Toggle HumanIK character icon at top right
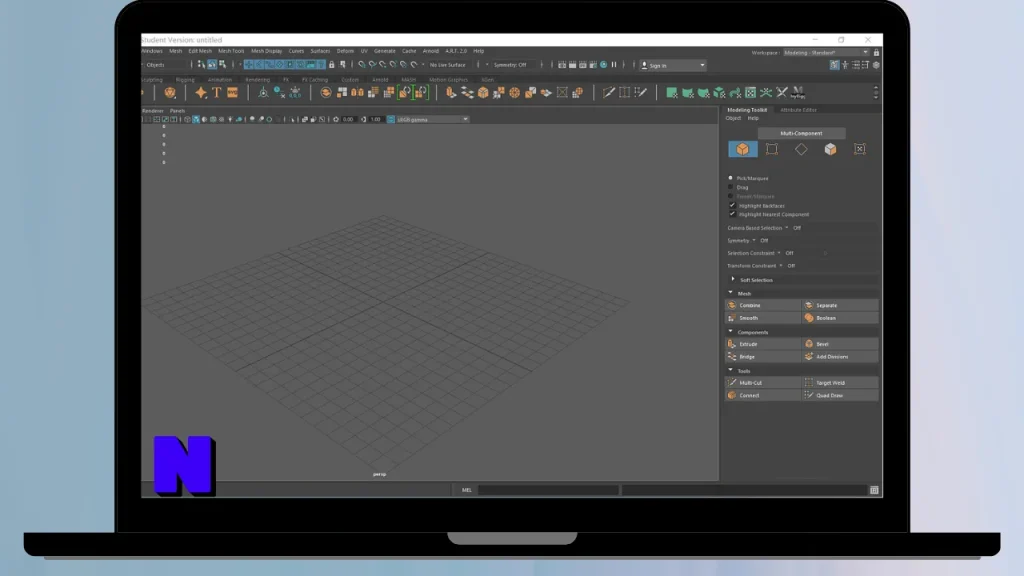The image size is (1024, 576). click(x=845, y=65)
